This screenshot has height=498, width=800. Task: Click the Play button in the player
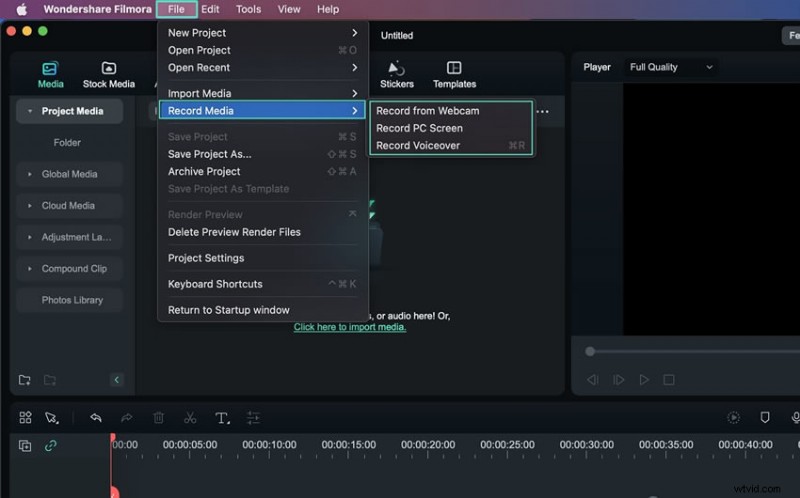[x=644, y=380]
